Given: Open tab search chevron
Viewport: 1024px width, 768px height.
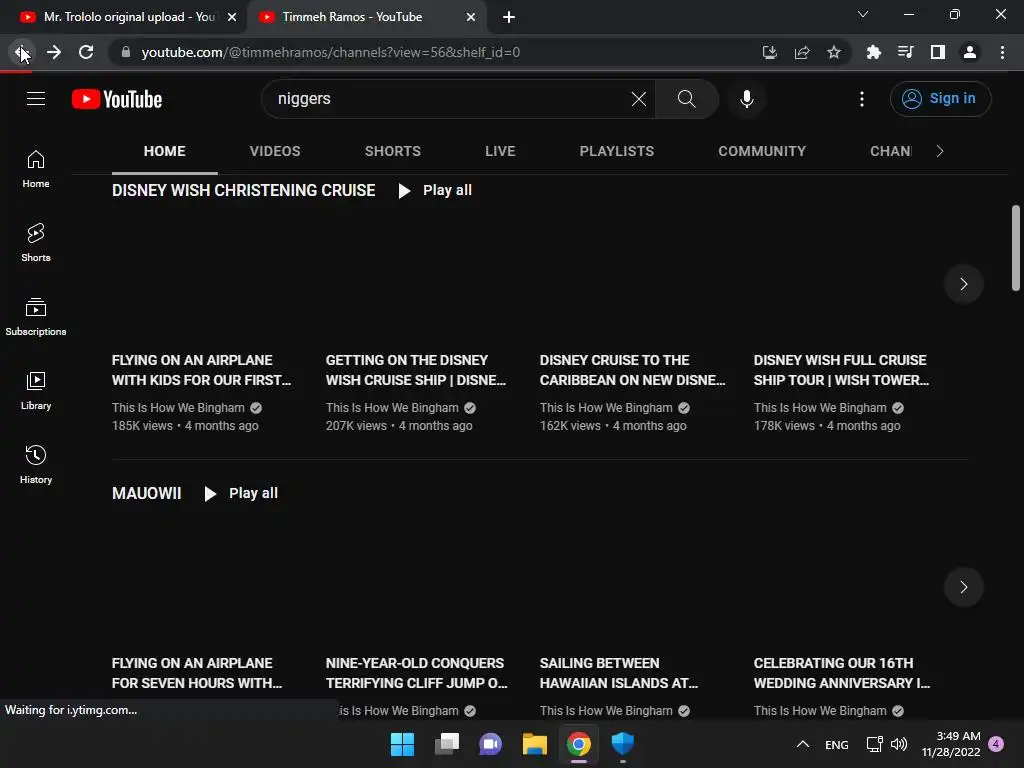Looking at the screenshot, I should point(863,14).
